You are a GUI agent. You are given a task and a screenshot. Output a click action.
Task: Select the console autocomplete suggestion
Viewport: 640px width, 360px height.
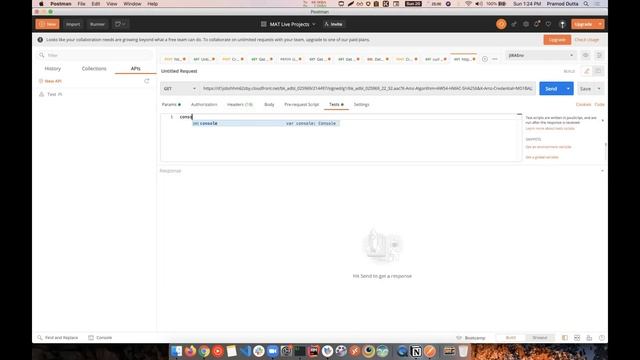265,123
